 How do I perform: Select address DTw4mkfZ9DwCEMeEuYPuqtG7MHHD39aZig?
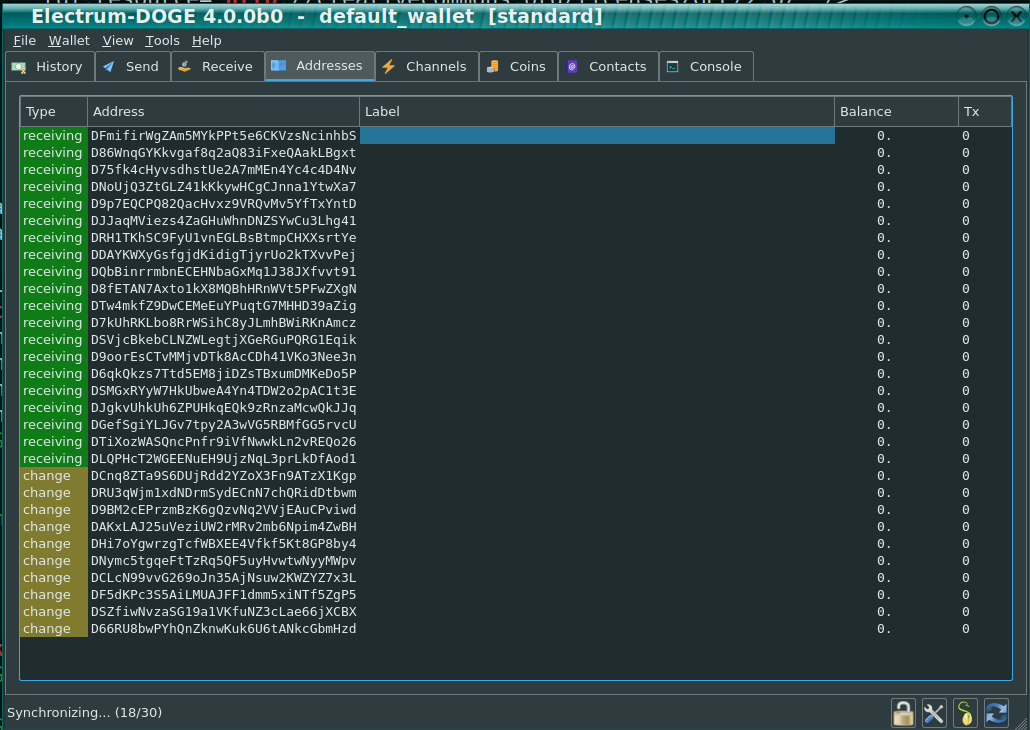223,306
